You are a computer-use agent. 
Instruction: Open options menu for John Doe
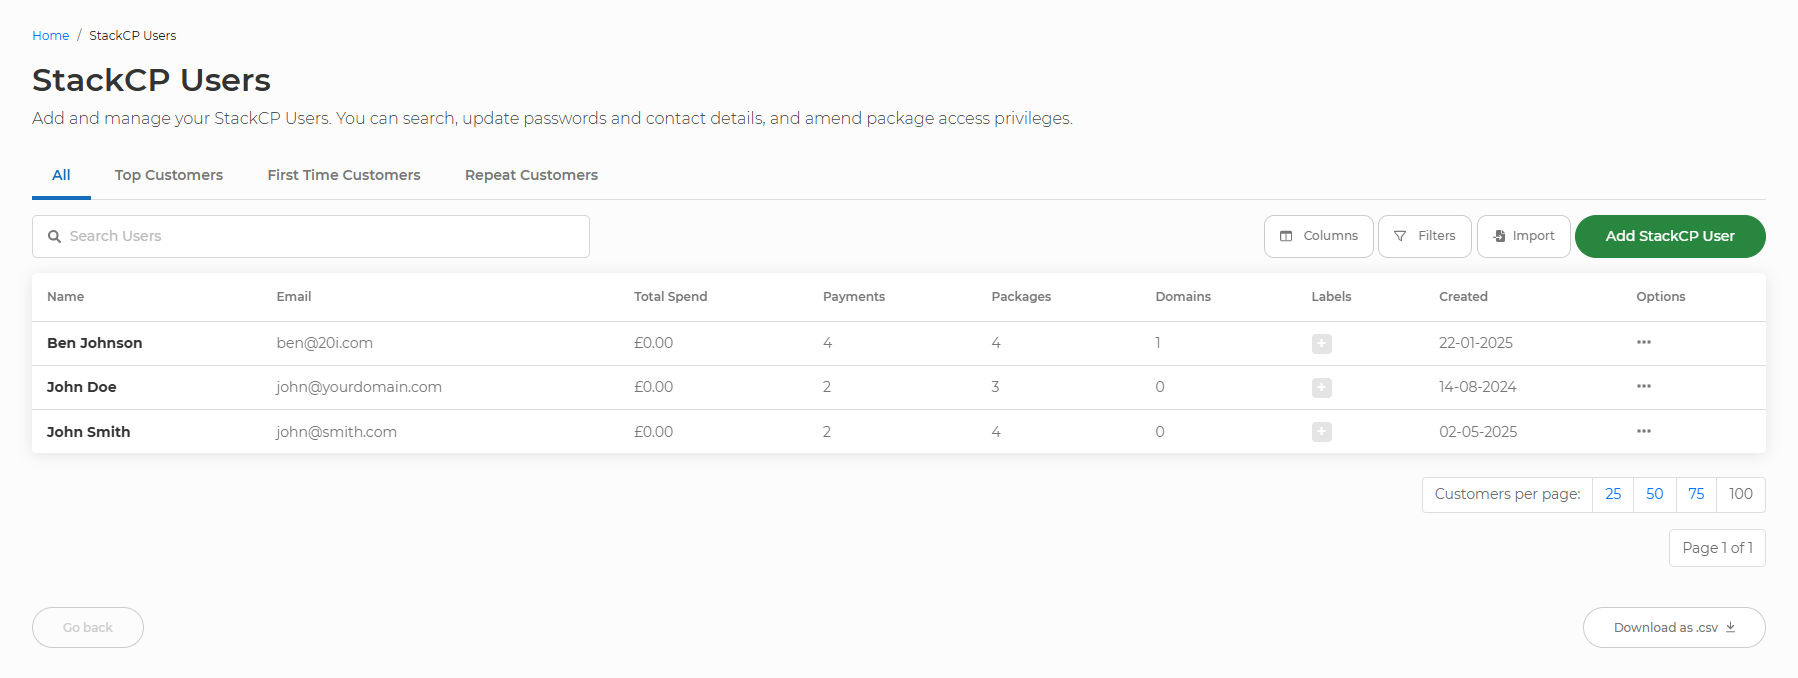tap(1643, 386)
